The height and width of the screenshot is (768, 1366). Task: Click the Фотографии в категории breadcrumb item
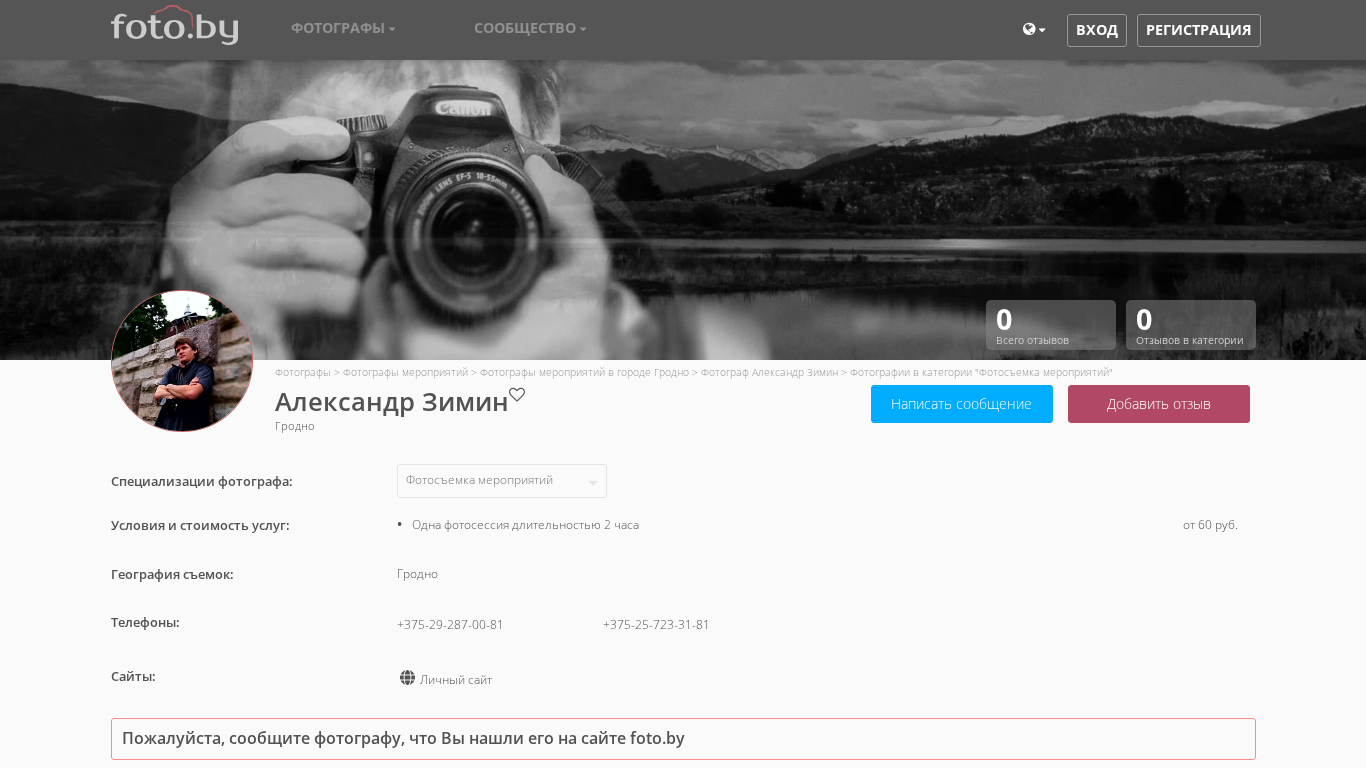981,372
